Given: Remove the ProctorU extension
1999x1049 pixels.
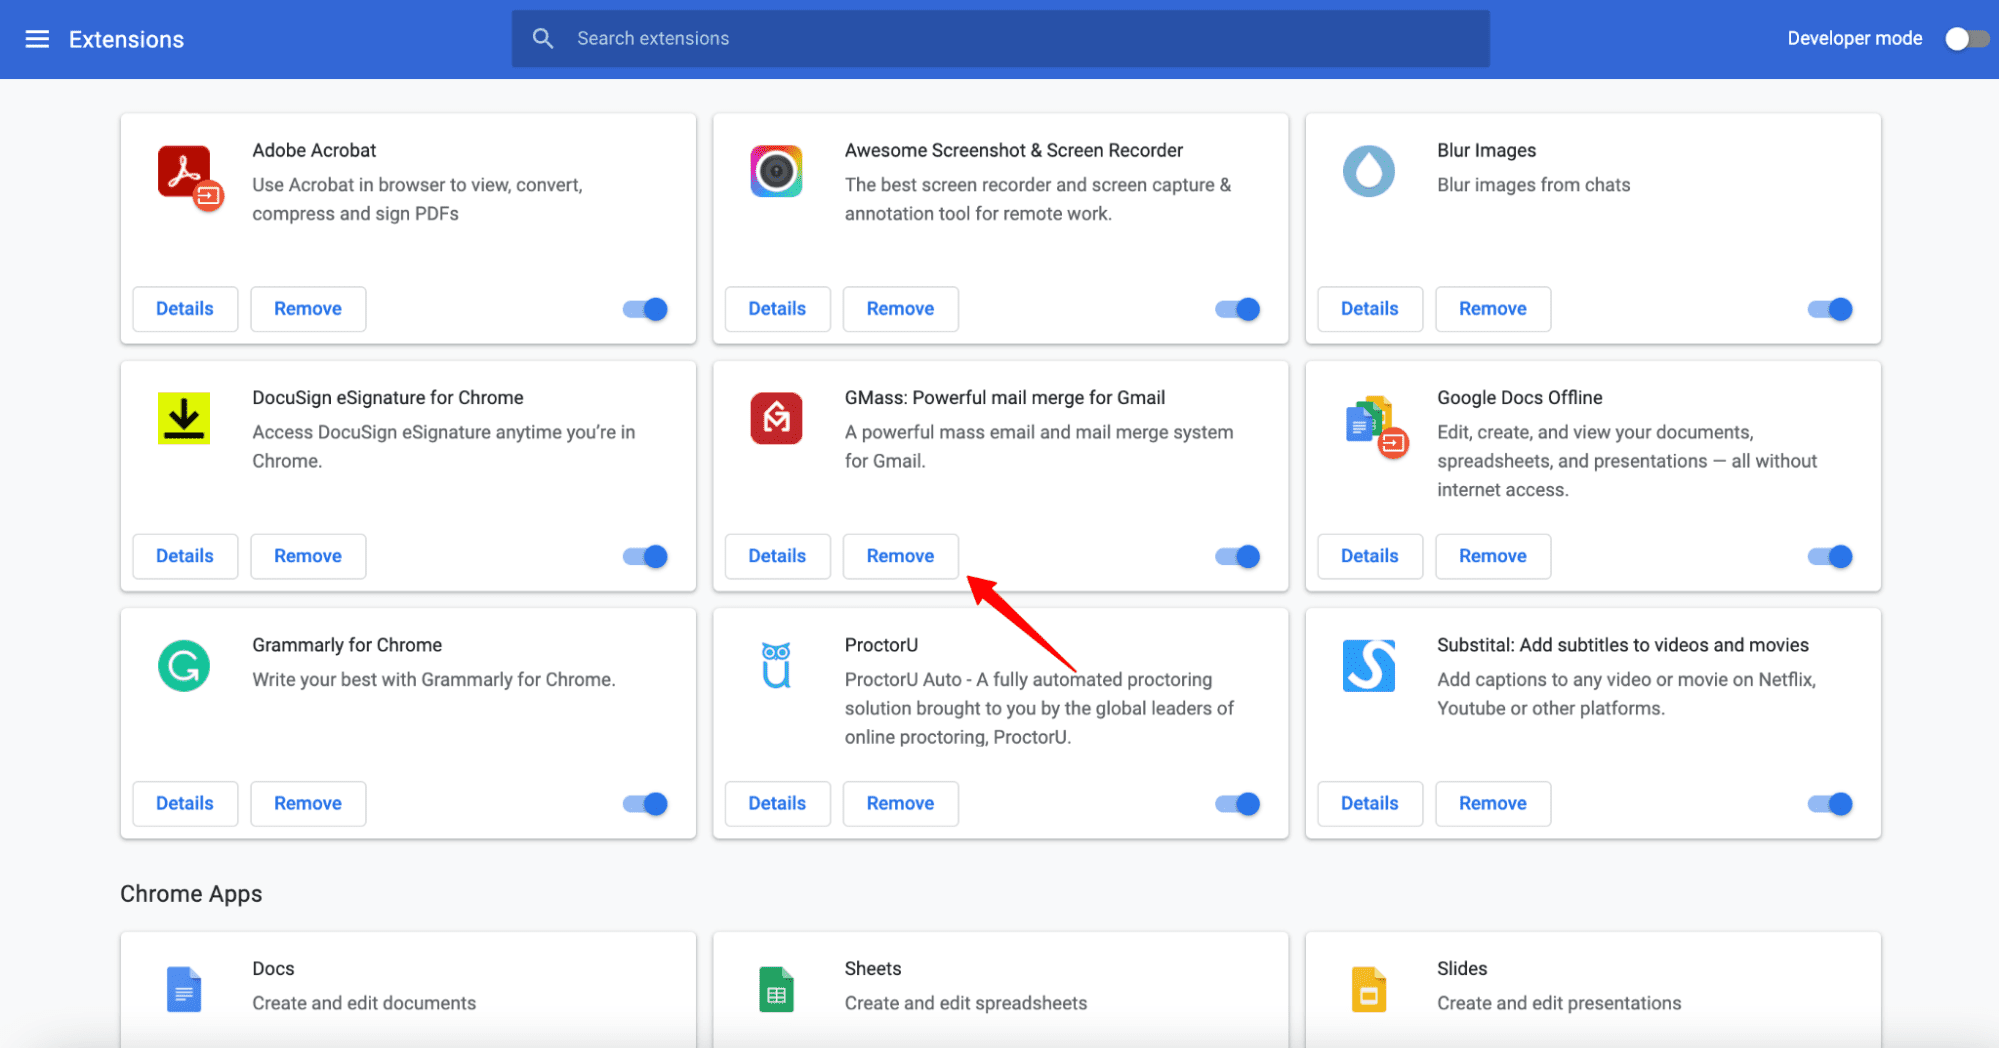Looking at the screenshot, I should 900,804.
